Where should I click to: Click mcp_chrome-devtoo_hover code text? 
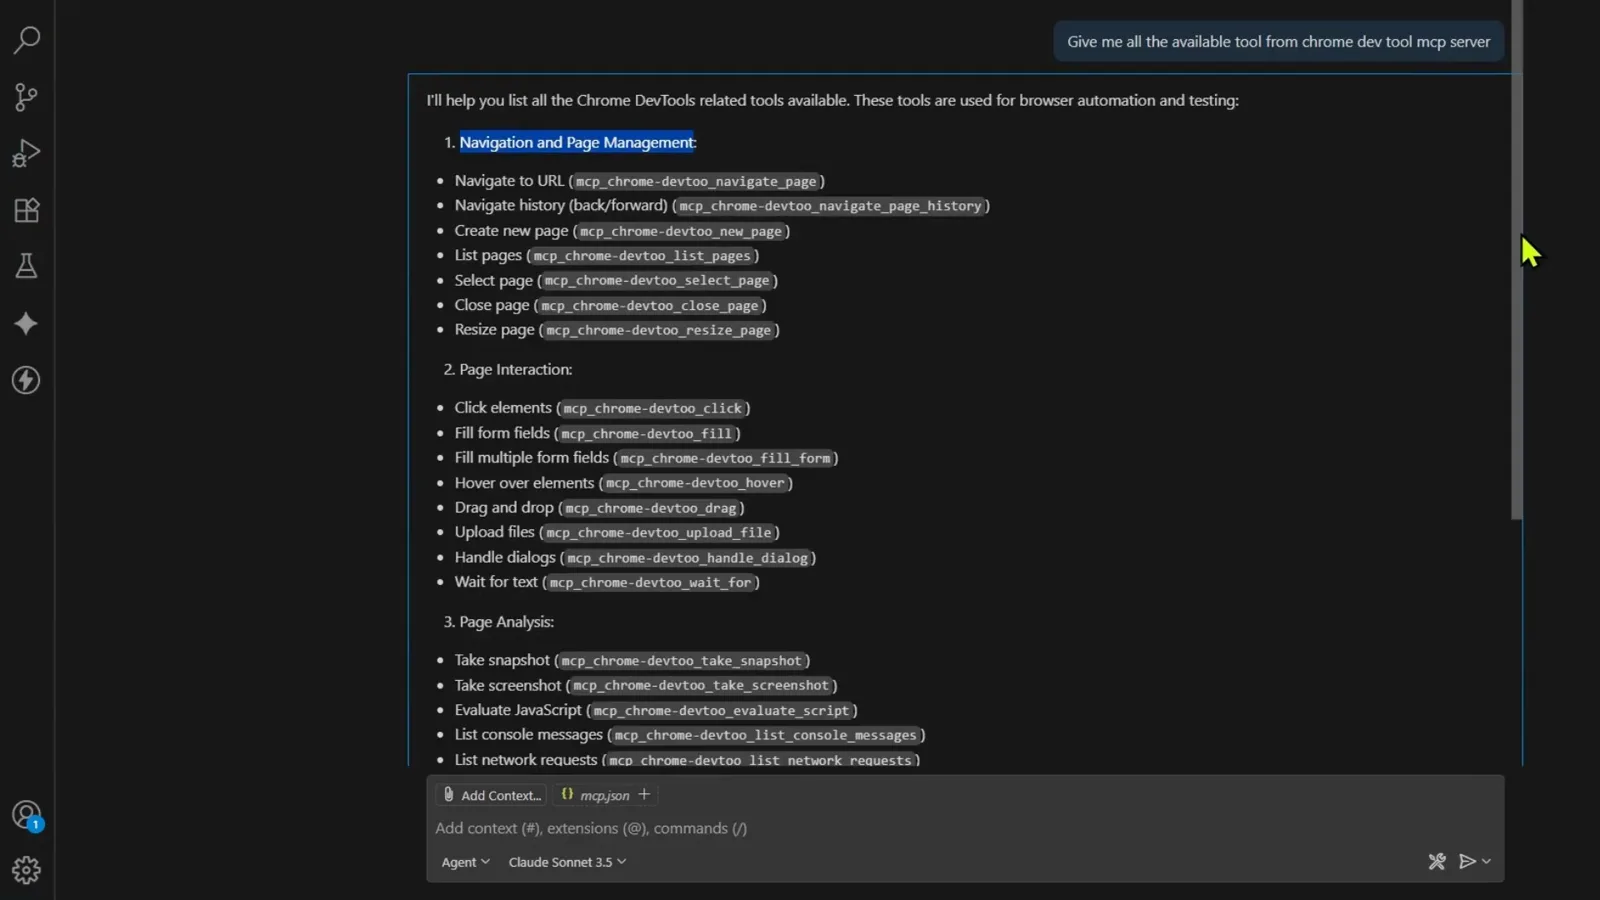coord(695,483)
